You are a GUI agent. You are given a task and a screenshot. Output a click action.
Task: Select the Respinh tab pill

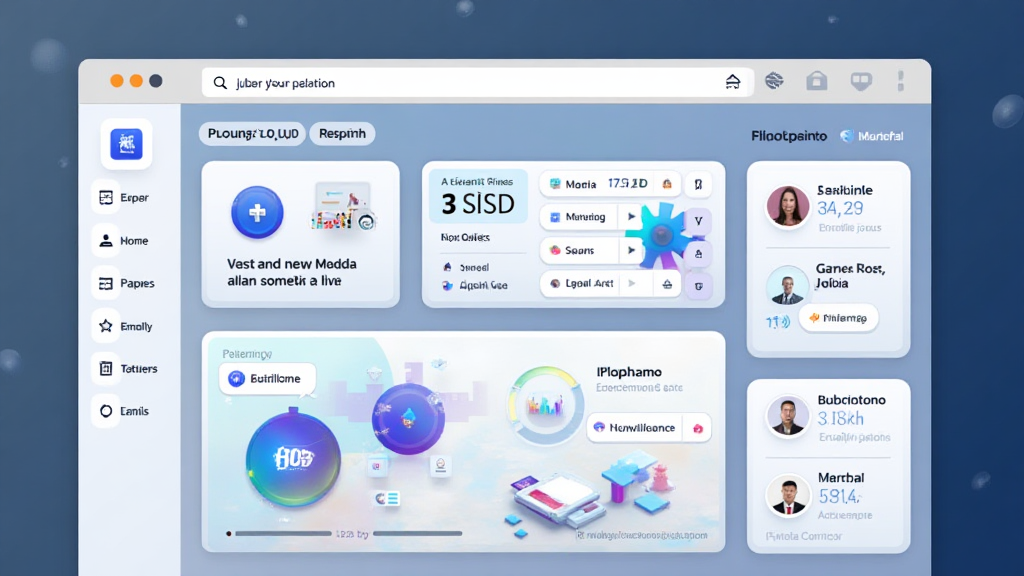pos(342,133)
